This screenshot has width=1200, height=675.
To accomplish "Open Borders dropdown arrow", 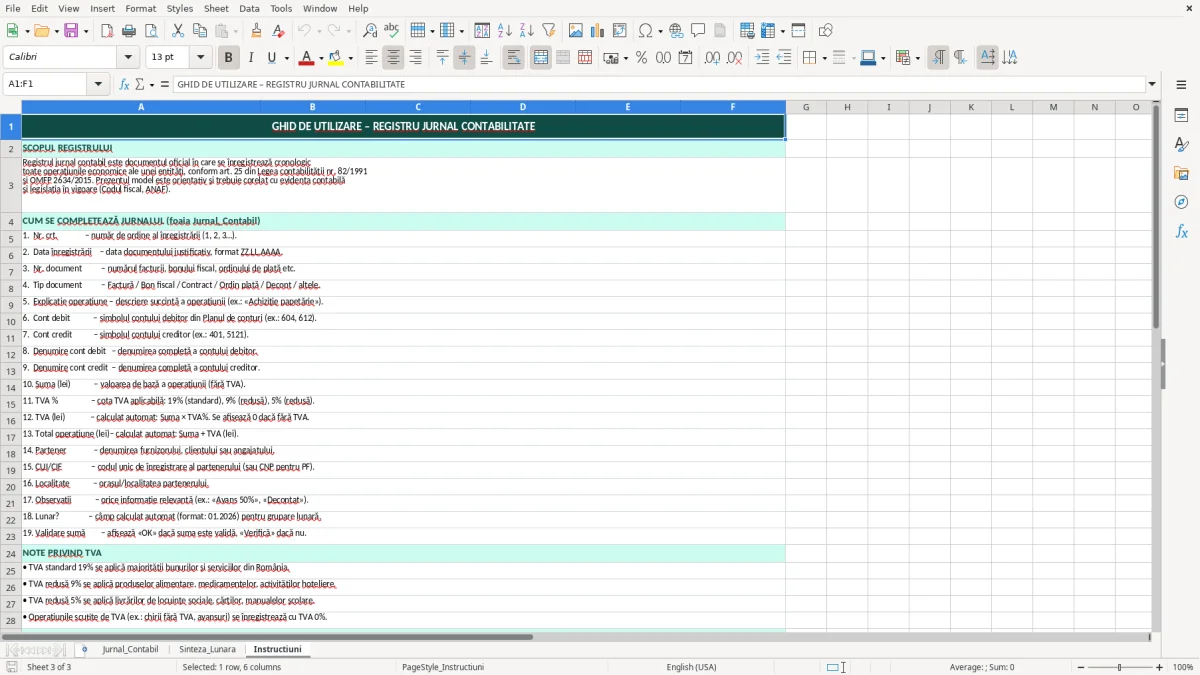I will 823,58.
